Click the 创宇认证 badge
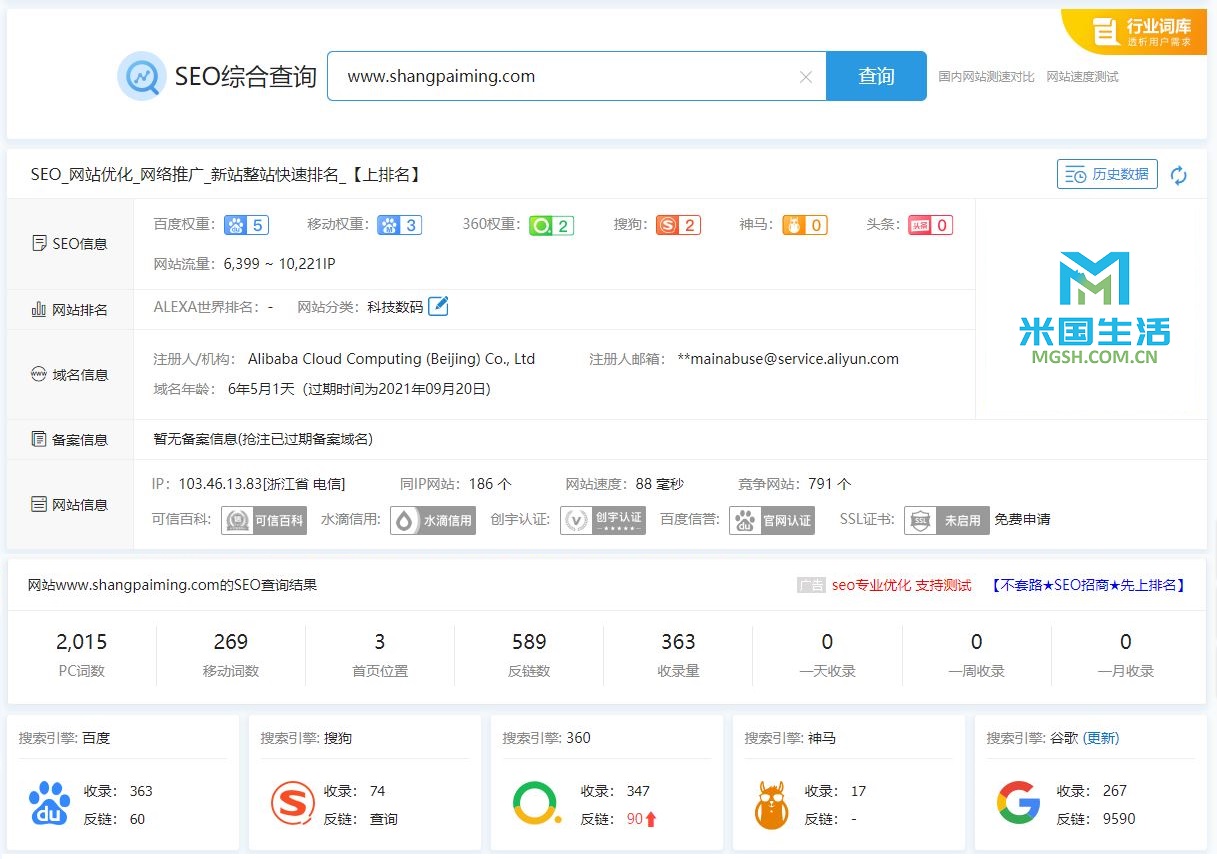 click(x=603, y=520)
